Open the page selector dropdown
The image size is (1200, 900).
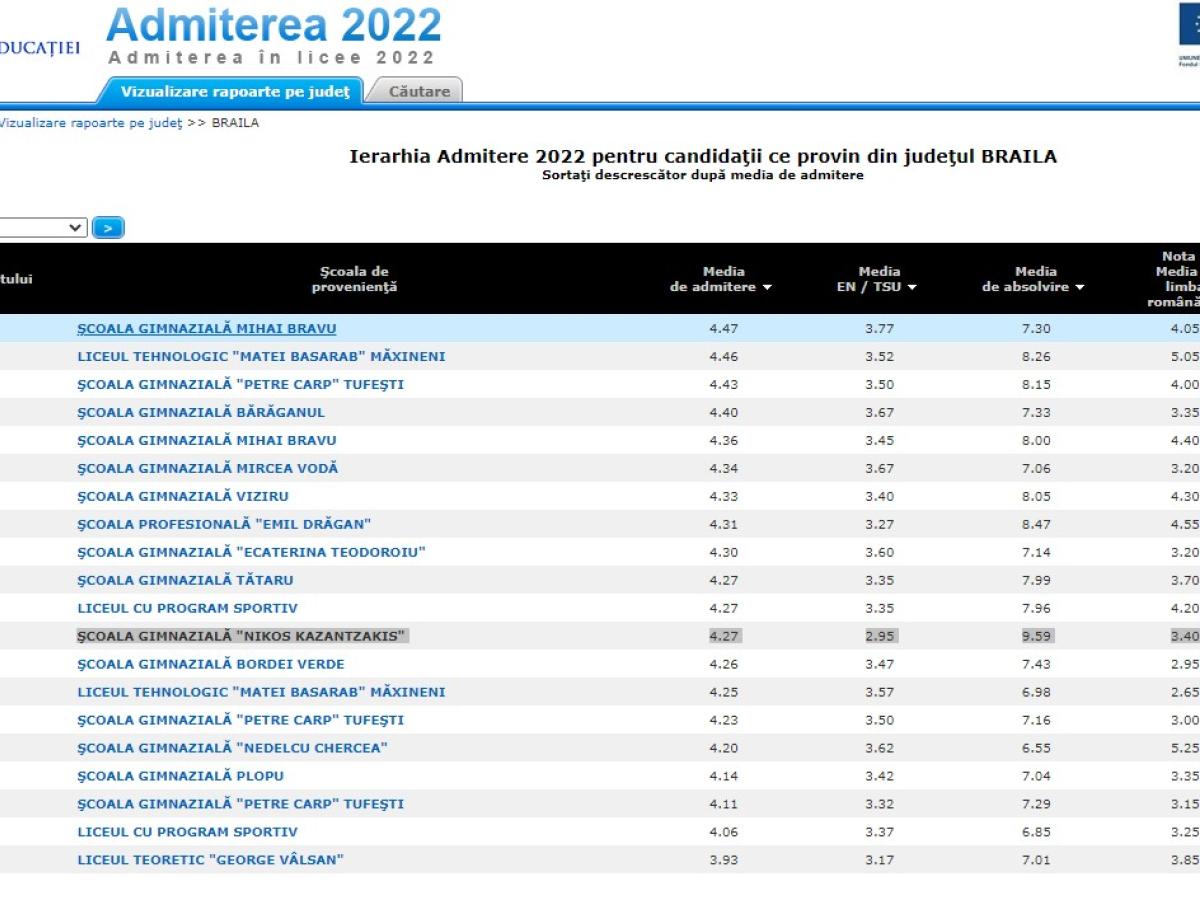[x=42, y=228]
